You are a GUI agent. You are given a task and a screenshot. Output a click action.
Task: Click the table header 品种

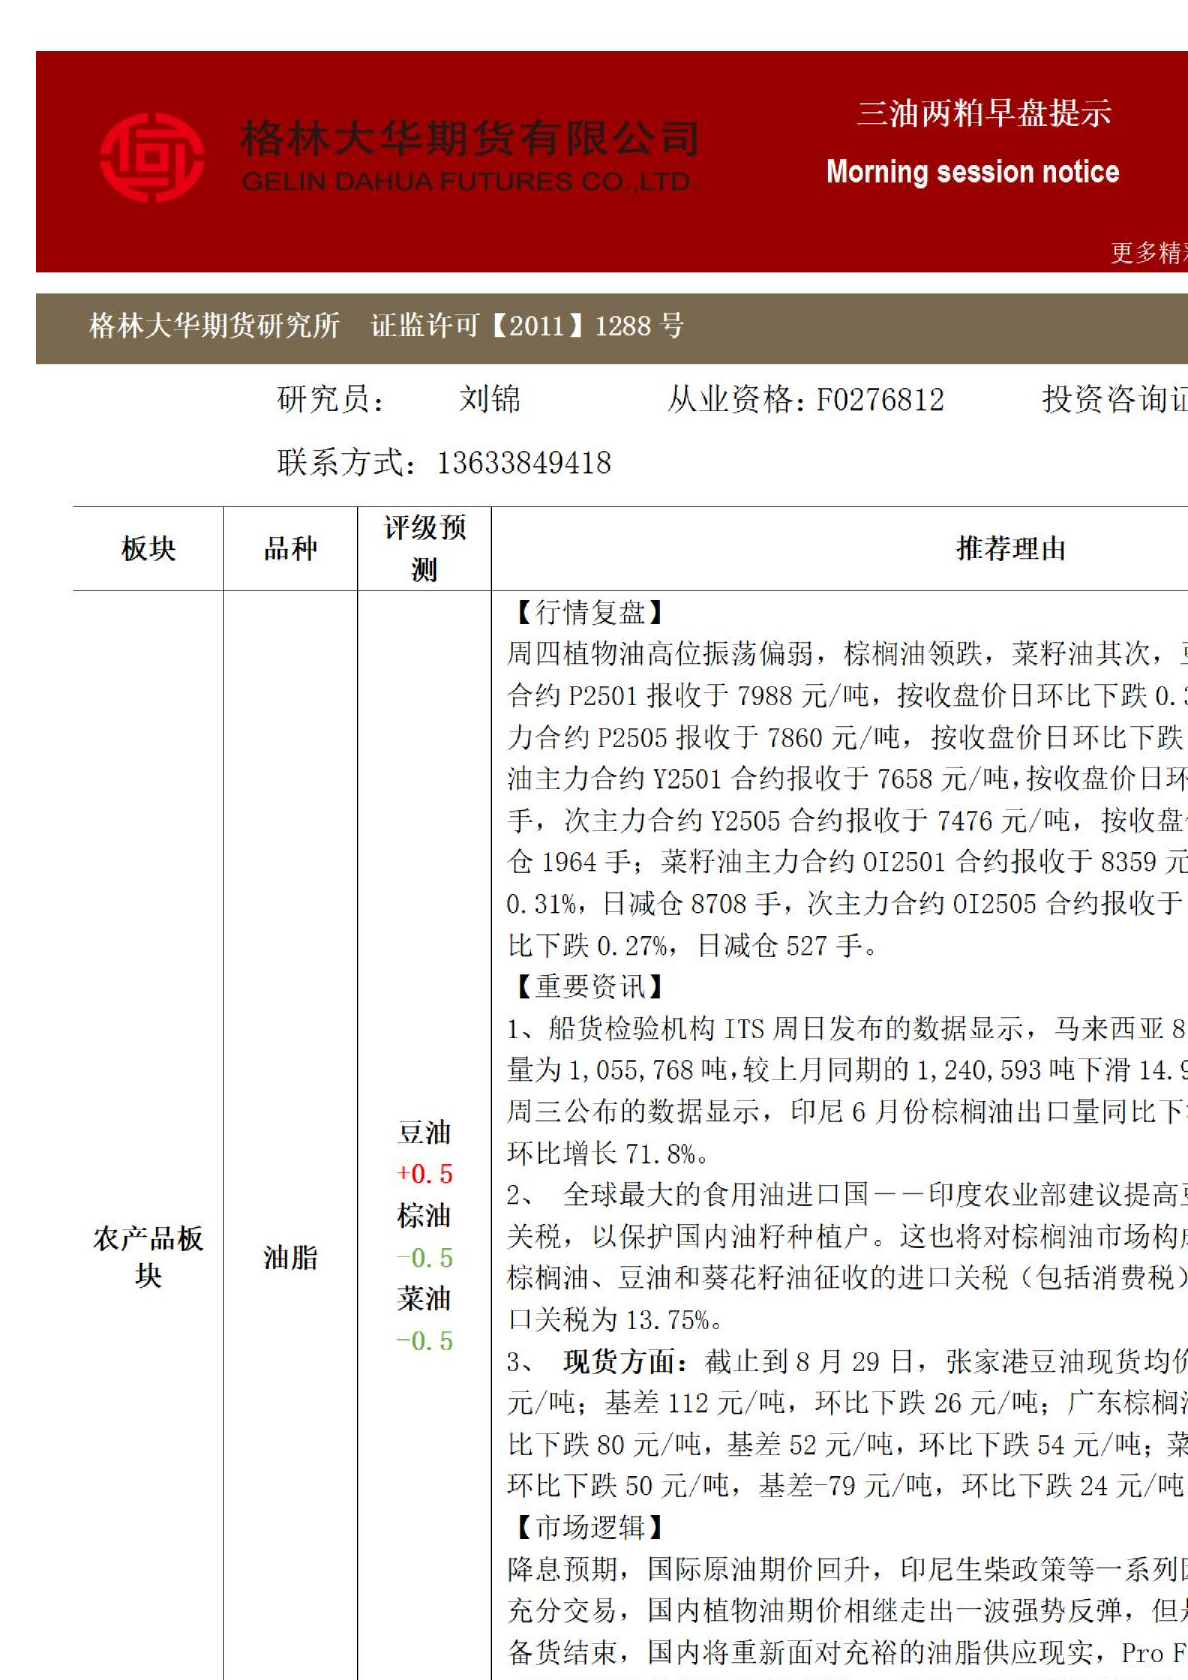click(x=290, y=549)
